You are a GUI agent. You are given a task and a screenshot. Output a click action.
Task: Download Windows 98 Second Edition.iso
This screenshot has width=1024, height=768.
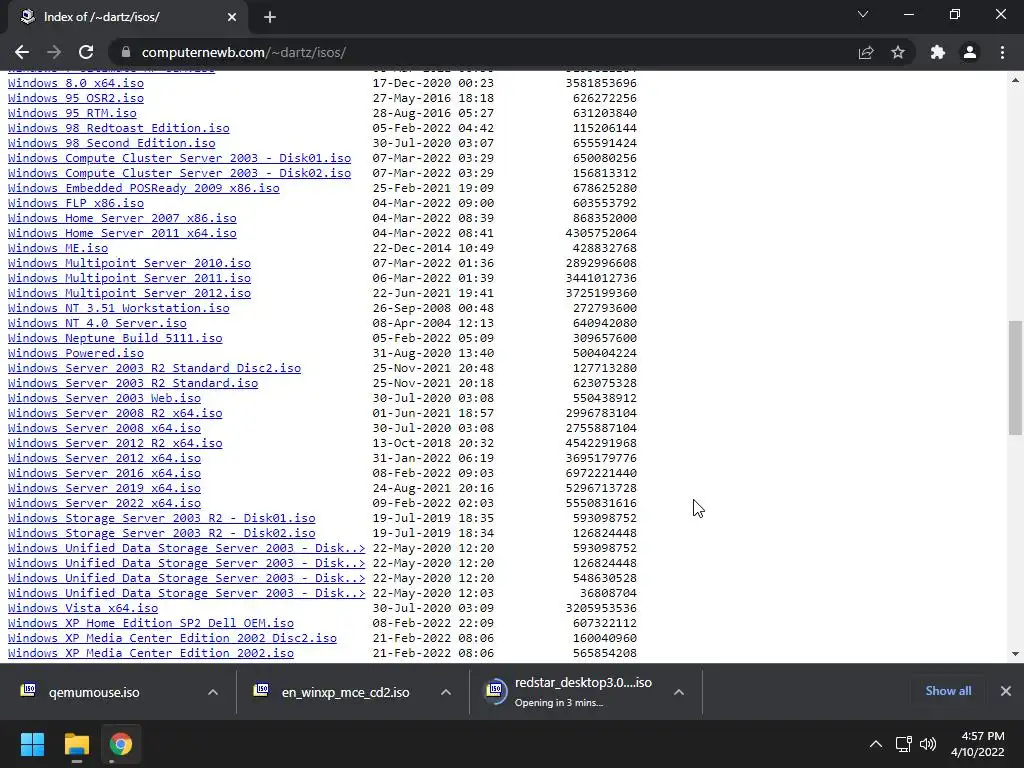click(x=112, y=143)
